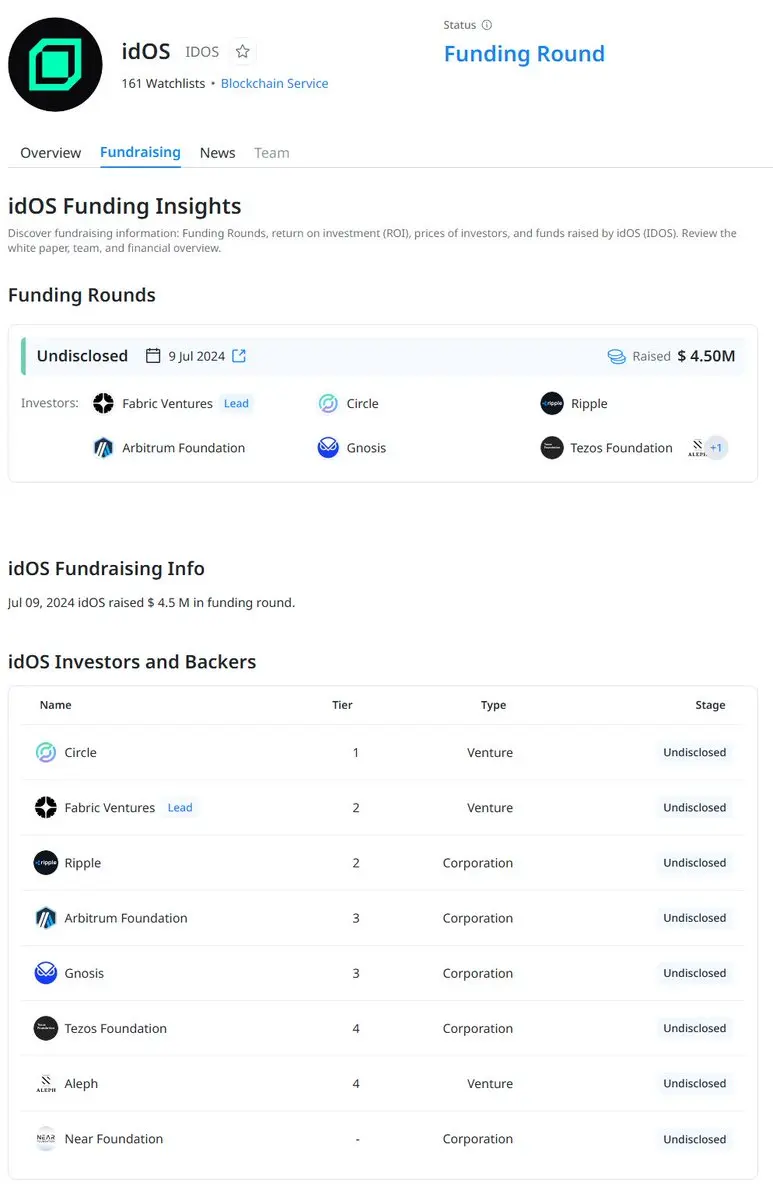Click the Status info circle icon
Viewport: 773px width, 1200px height.
pos(487,25)
